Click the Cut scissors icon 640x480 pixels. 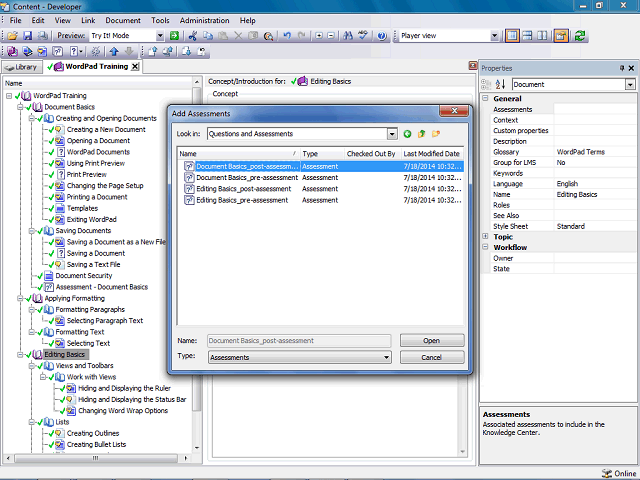point(193,36)
